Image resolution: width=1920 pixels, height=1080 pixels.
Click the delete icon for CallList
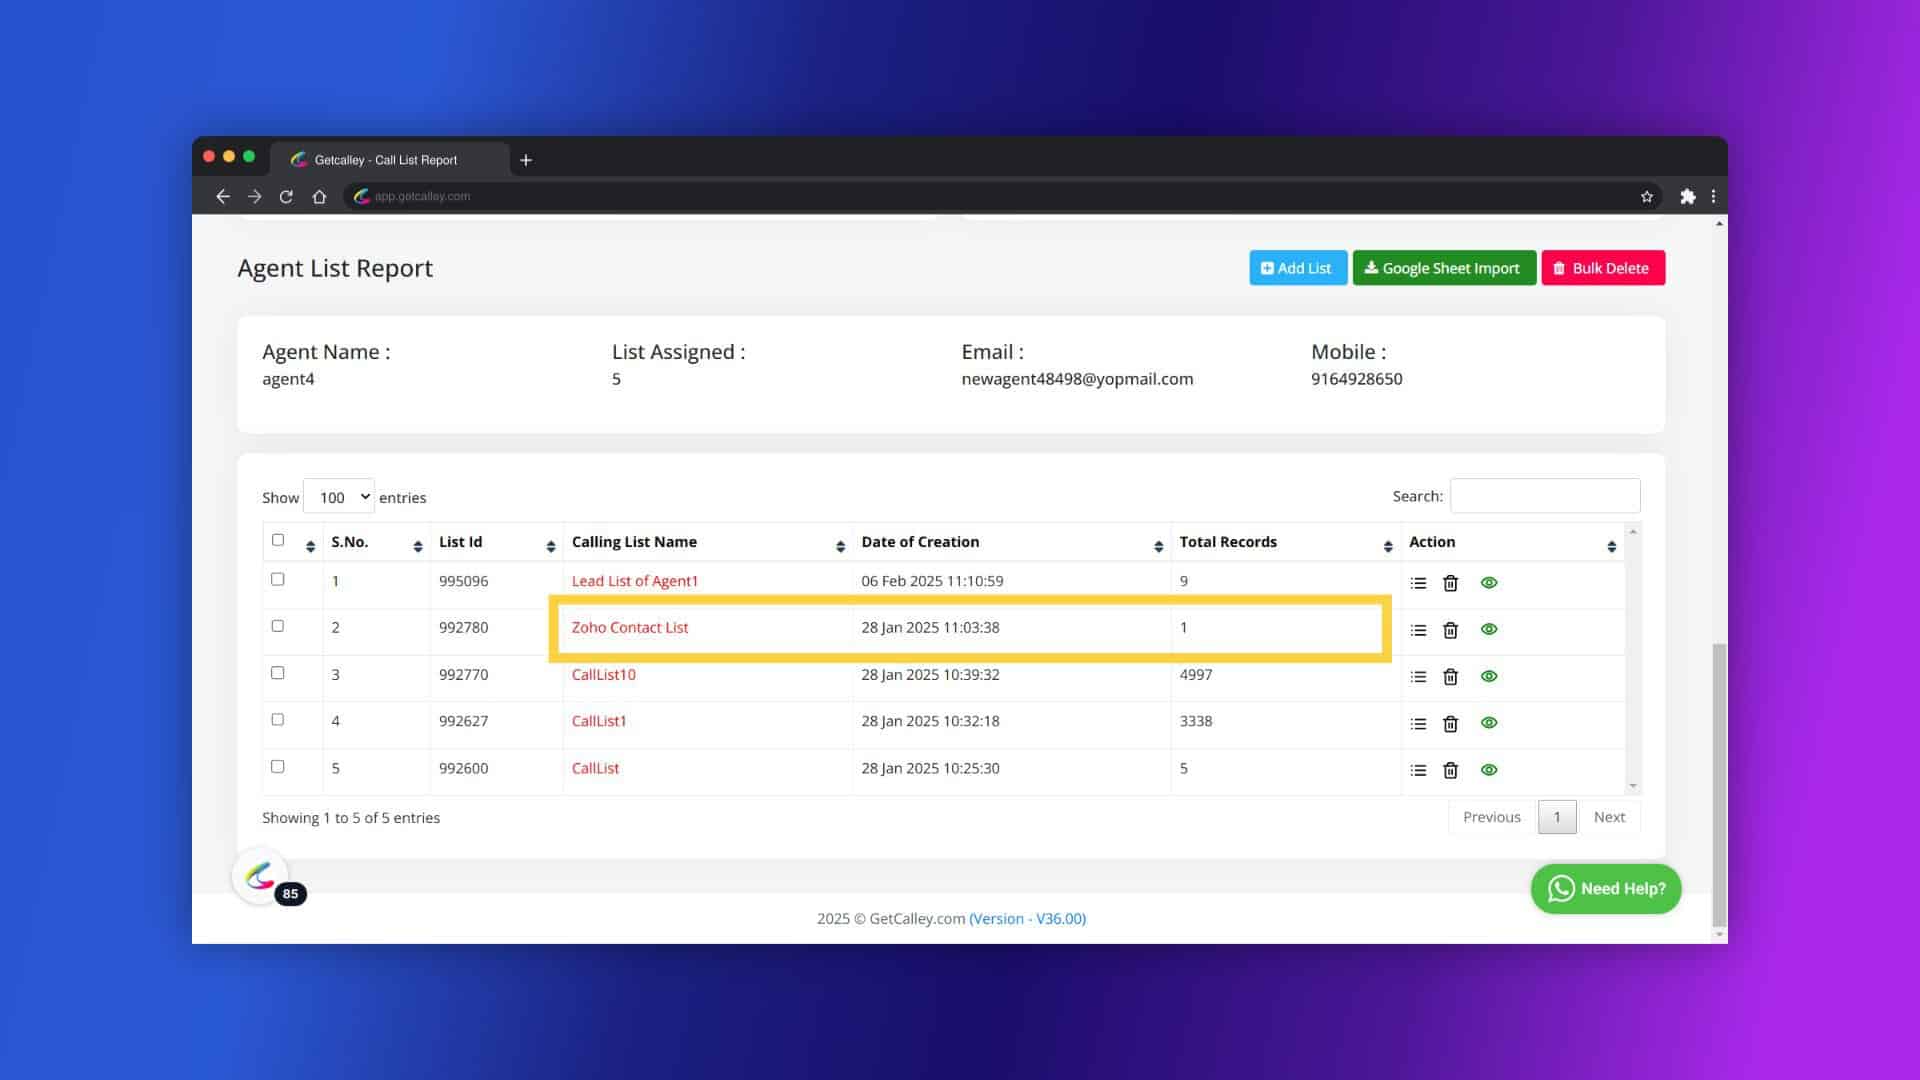point(1451,769)
